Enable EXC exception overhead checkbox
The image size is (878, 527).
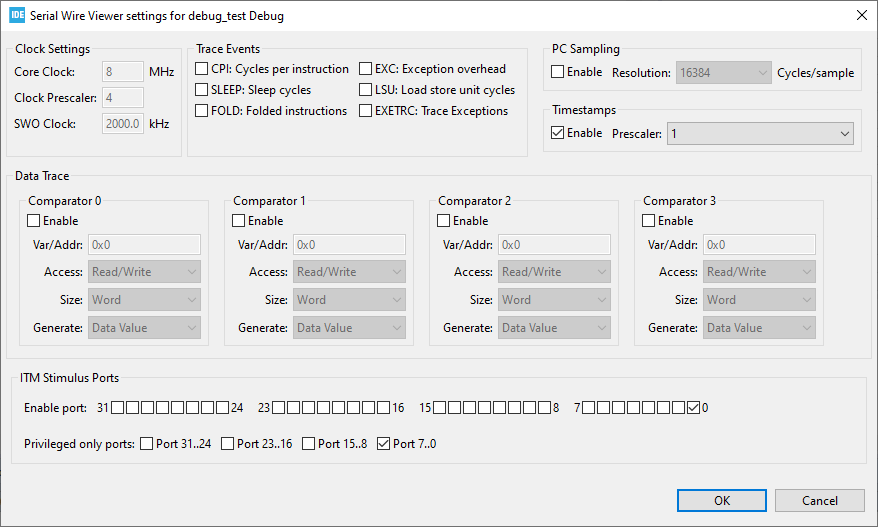coord(366,69)
